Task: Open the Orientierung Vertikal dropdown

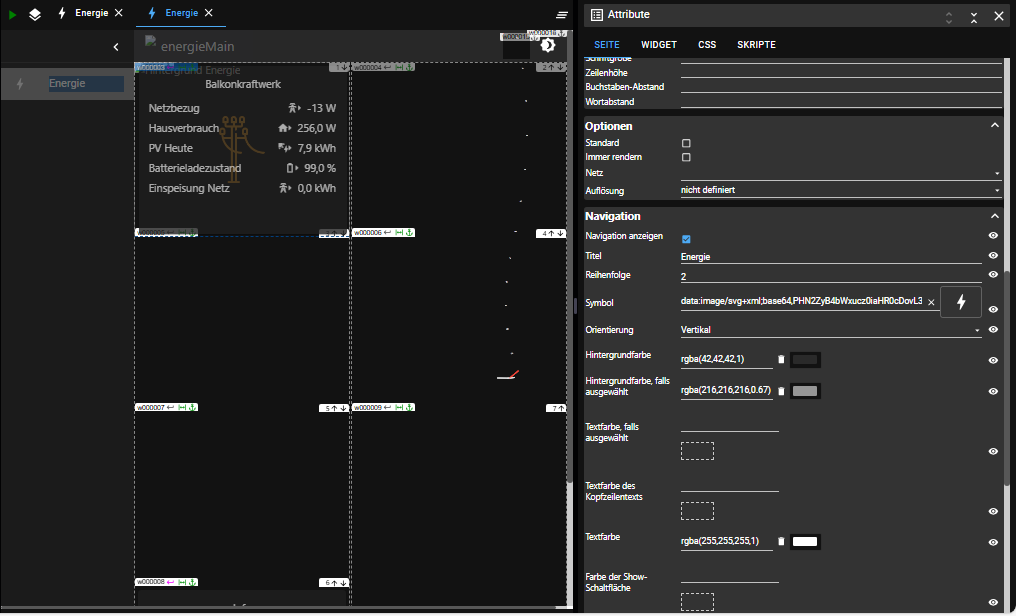Action: (830, 329)
